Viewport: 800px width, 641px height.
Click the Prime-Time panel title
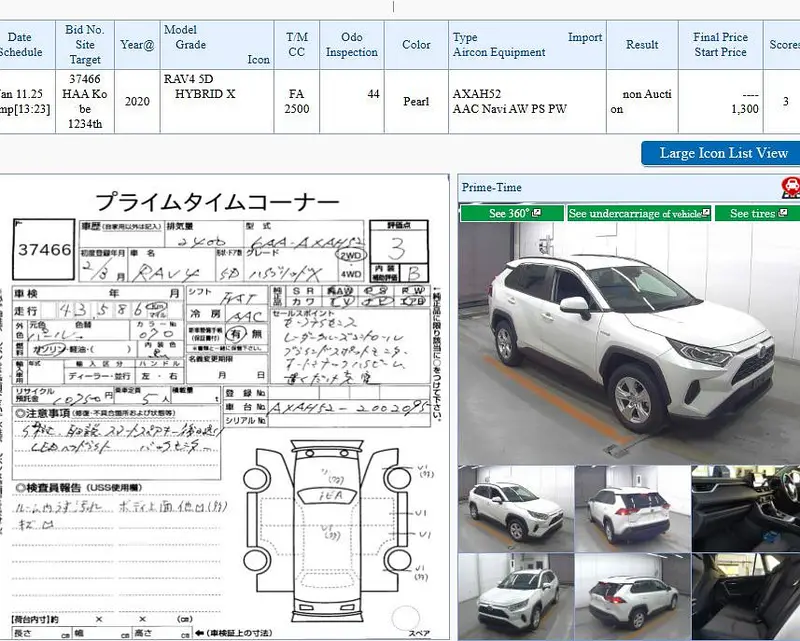pos(490,187)
